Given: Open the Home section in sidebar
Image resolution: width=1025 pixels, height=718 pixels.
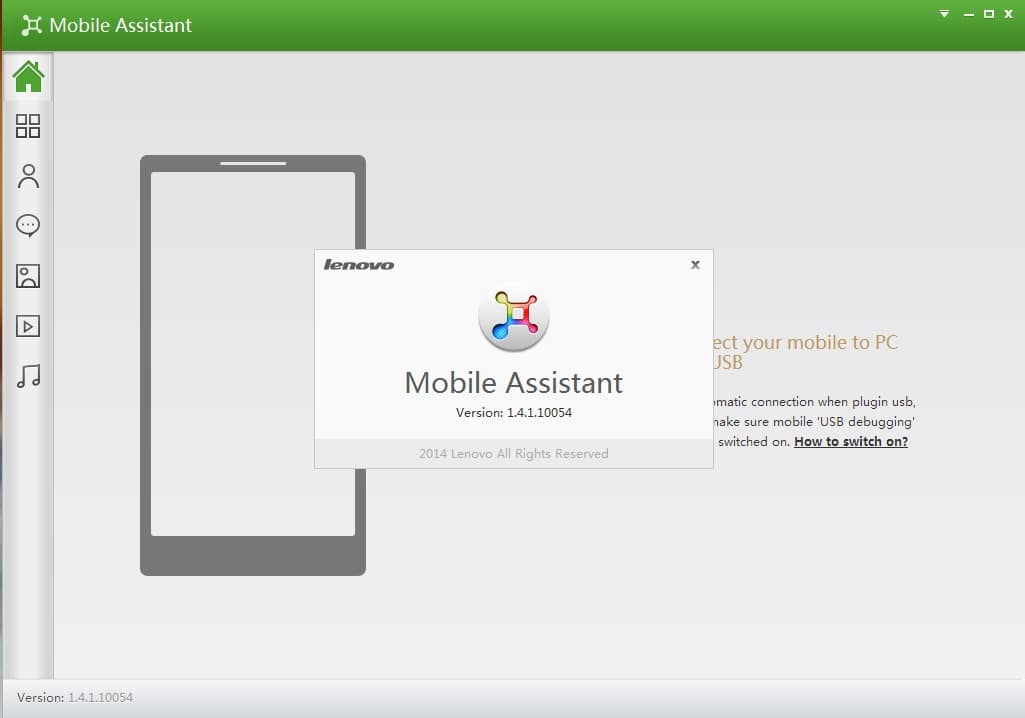Looking at the screenshot, I should pos(28,77).
